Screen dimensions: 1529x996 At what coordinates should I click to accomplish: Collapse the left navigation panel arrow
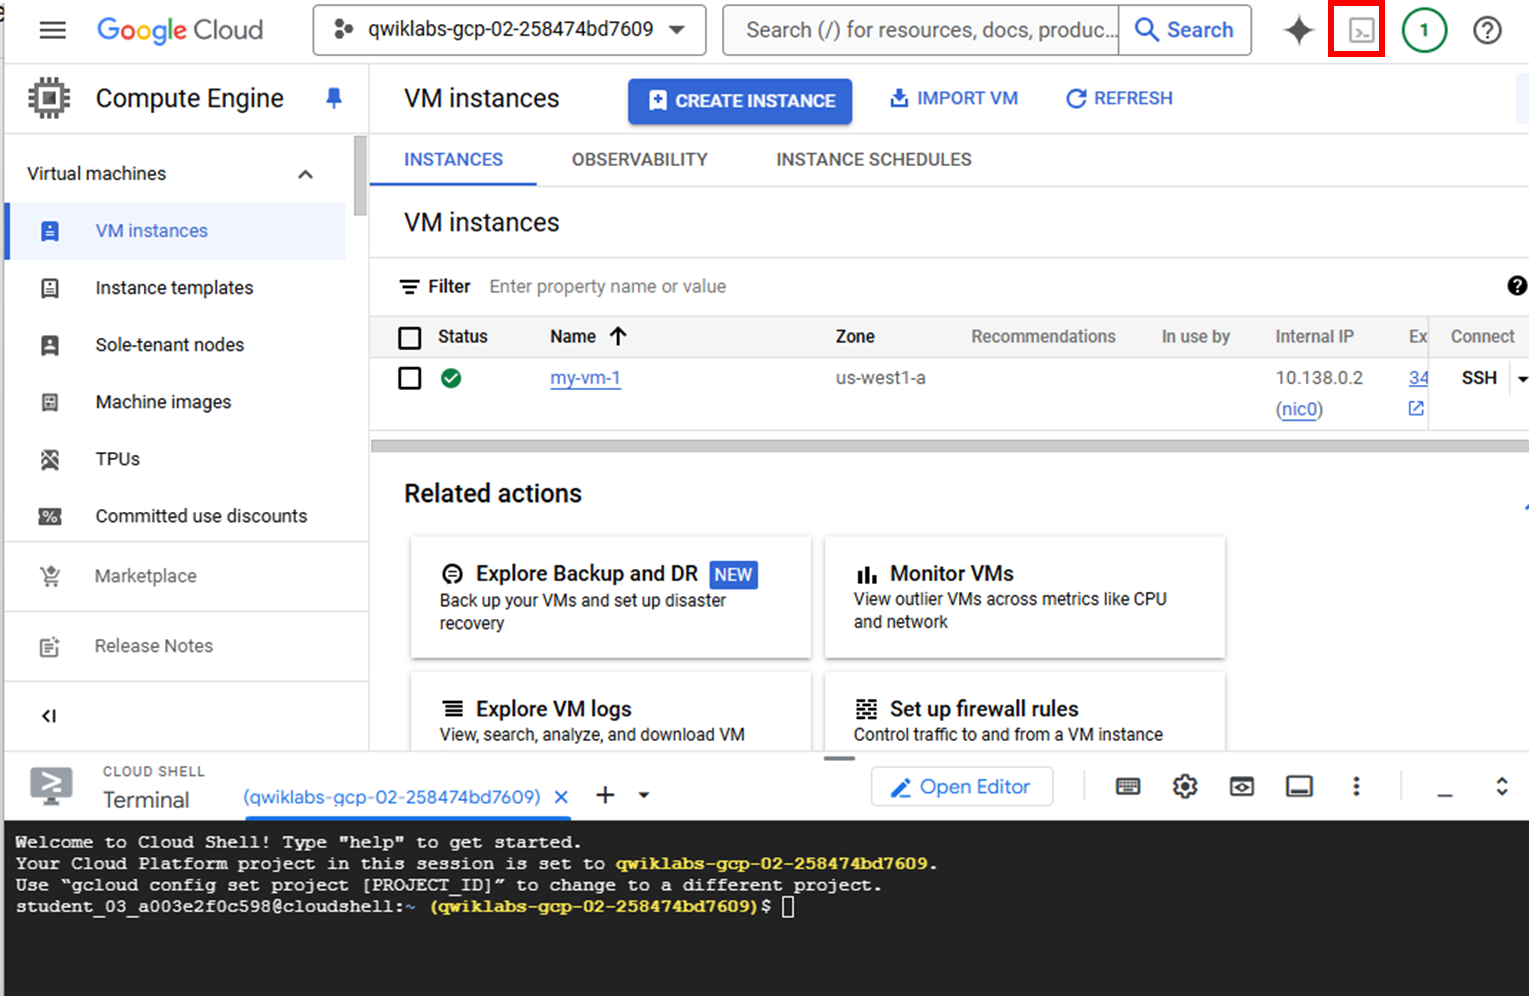point(49,716)
